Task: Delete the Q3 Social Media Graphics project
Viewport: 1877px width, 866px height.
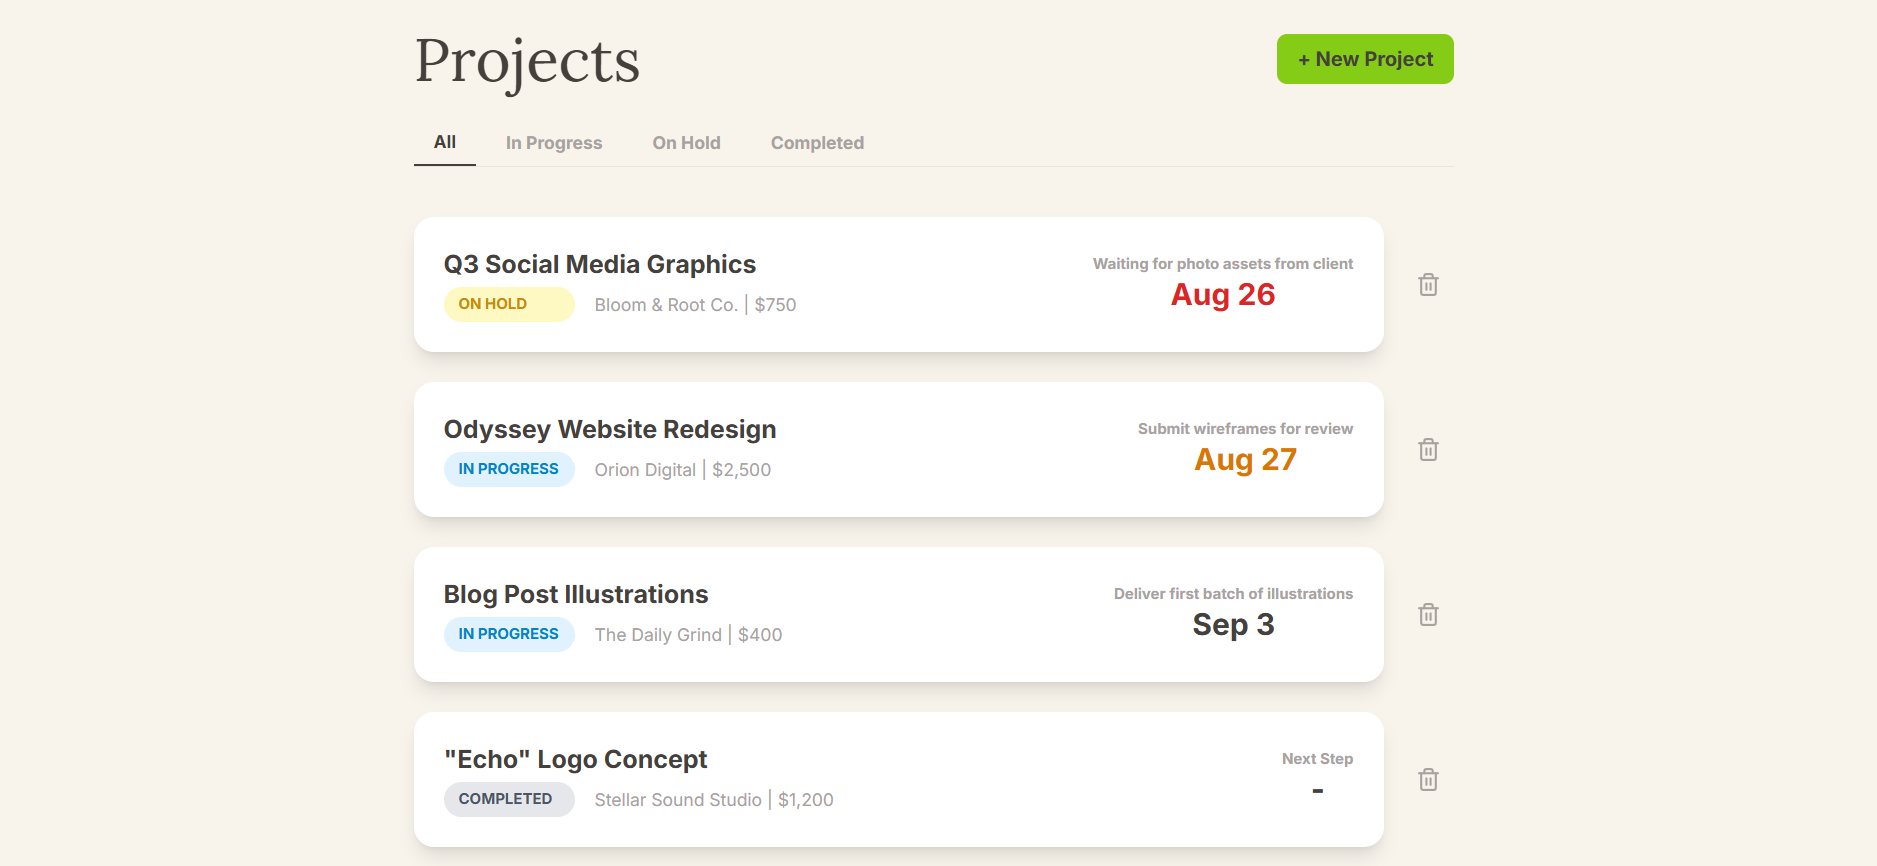Action: coord(1428,285)
